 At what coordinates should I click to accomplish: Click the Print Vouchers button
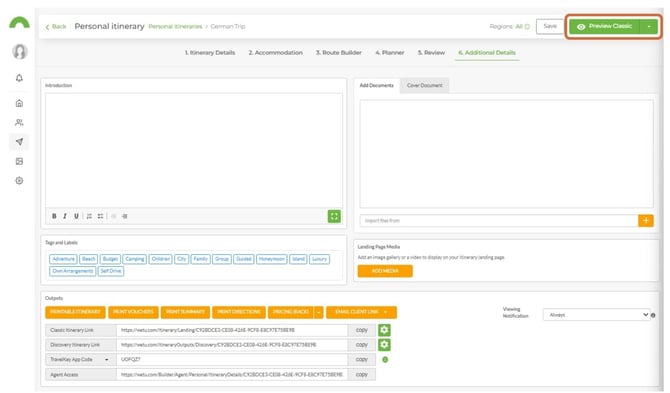133,312
